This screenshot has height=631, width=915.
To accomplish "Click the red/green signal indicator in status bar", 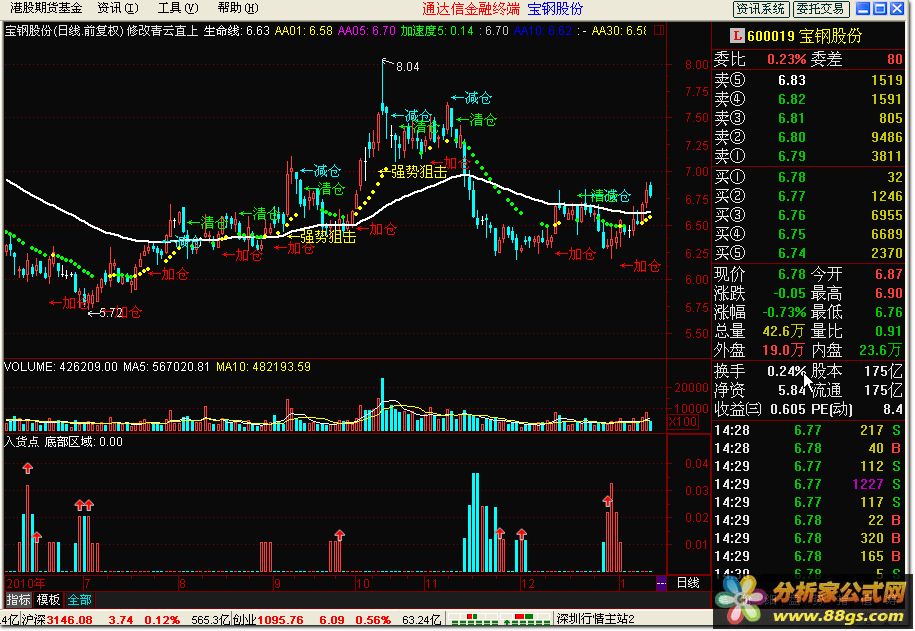I will 500,619.
